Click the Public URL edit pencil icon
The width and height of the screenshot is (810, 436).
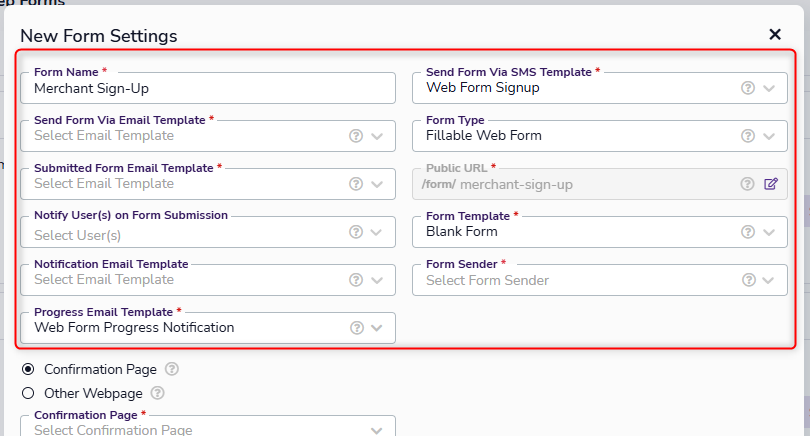pyautogui.click(x=770, y=184)
